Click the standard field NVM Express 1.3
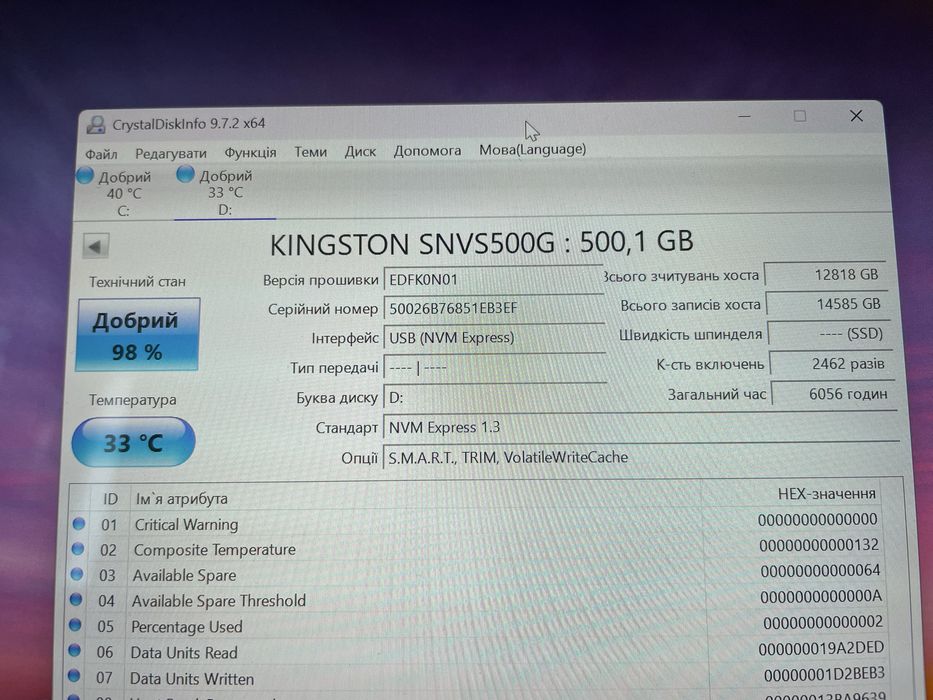The image size is (933, 700). pyautogui.click(x=640, y=427)
